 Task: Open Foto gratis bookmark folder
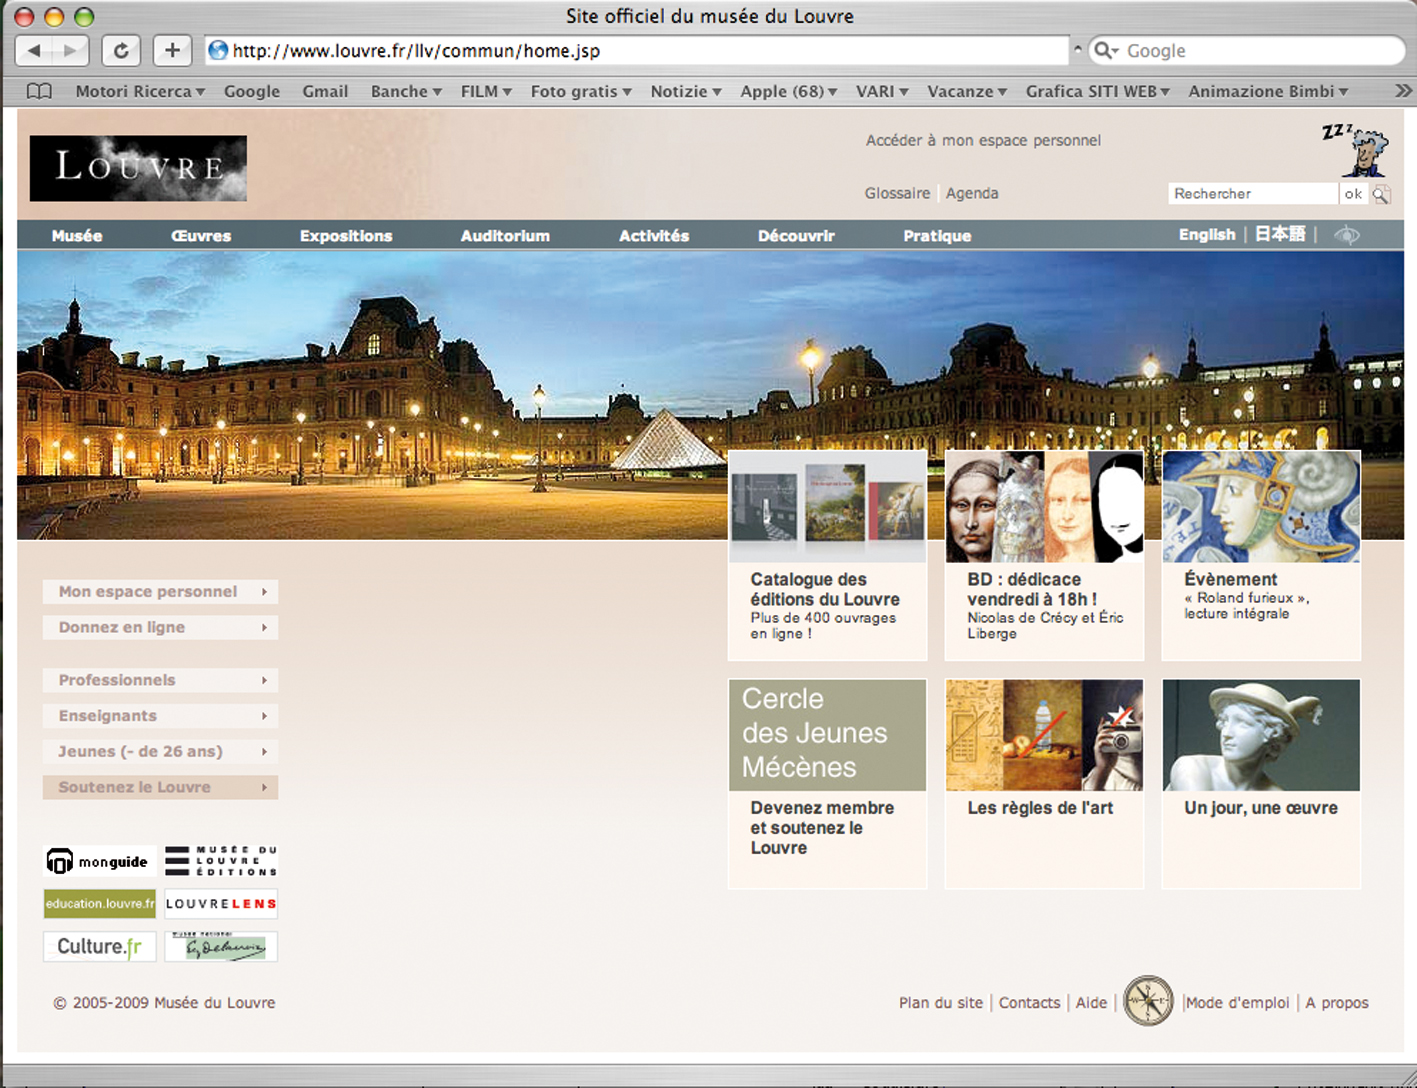581,91
